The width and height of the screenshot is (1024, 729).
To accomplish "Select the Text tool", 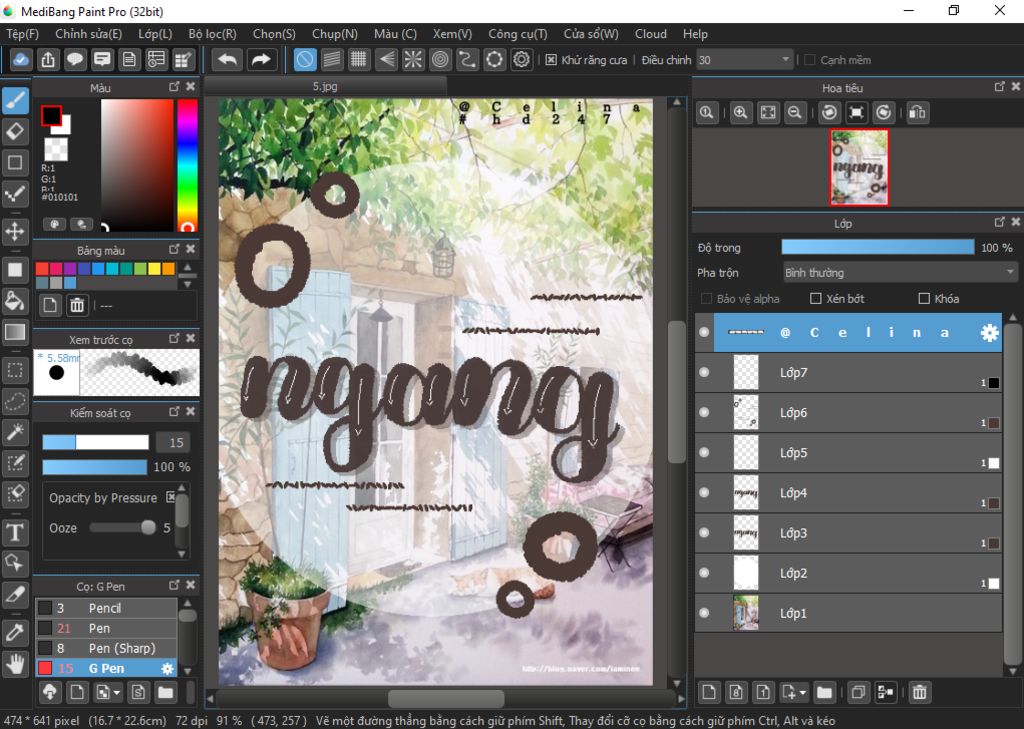I will pyautogui.click(x=15, y=532).
